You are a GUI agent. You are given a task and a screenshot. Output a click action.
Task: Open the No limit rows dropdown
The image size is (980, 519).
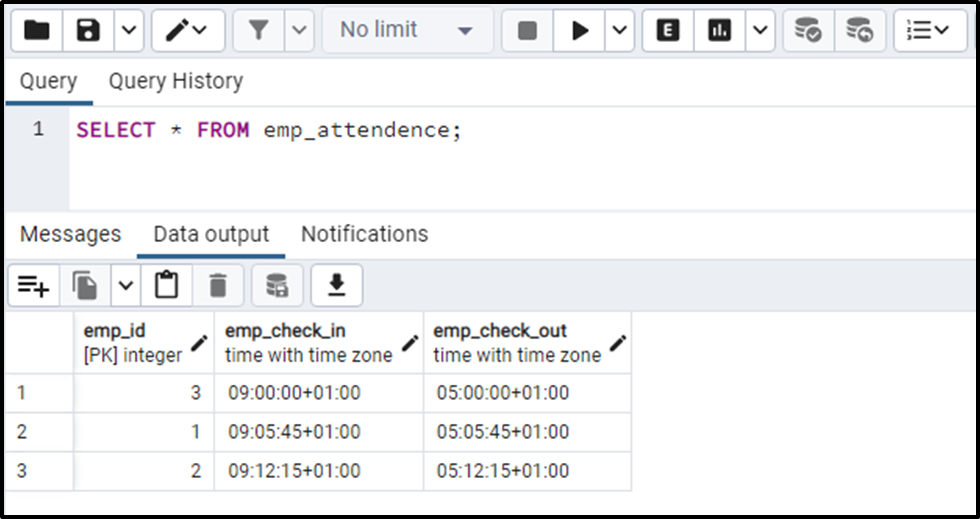click(x=406, y=31)
